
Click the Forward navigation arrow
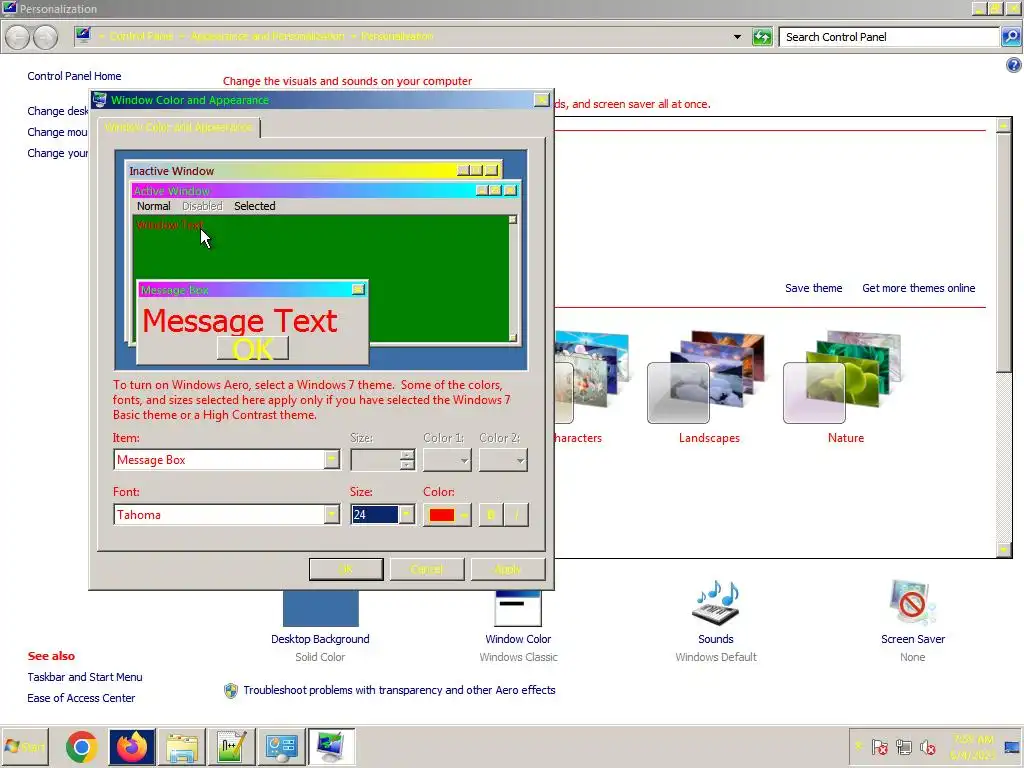[45, 37]
